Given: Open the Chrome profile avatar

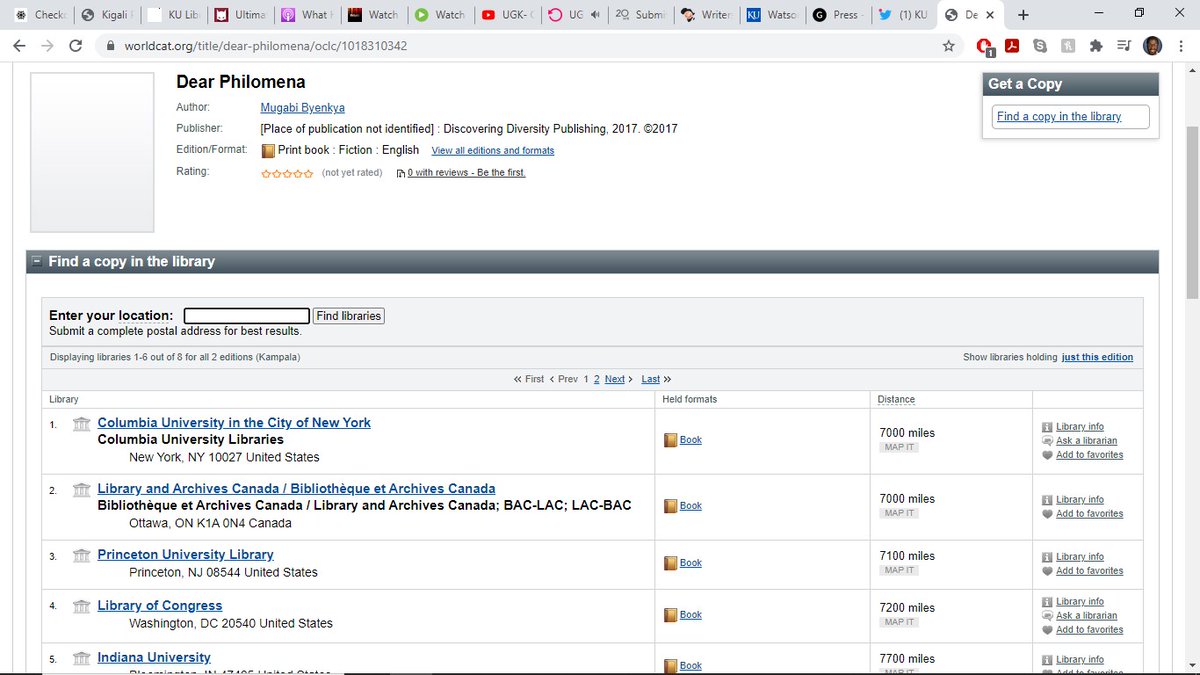Looking at the screenshot, I should tap(1151, 46).
